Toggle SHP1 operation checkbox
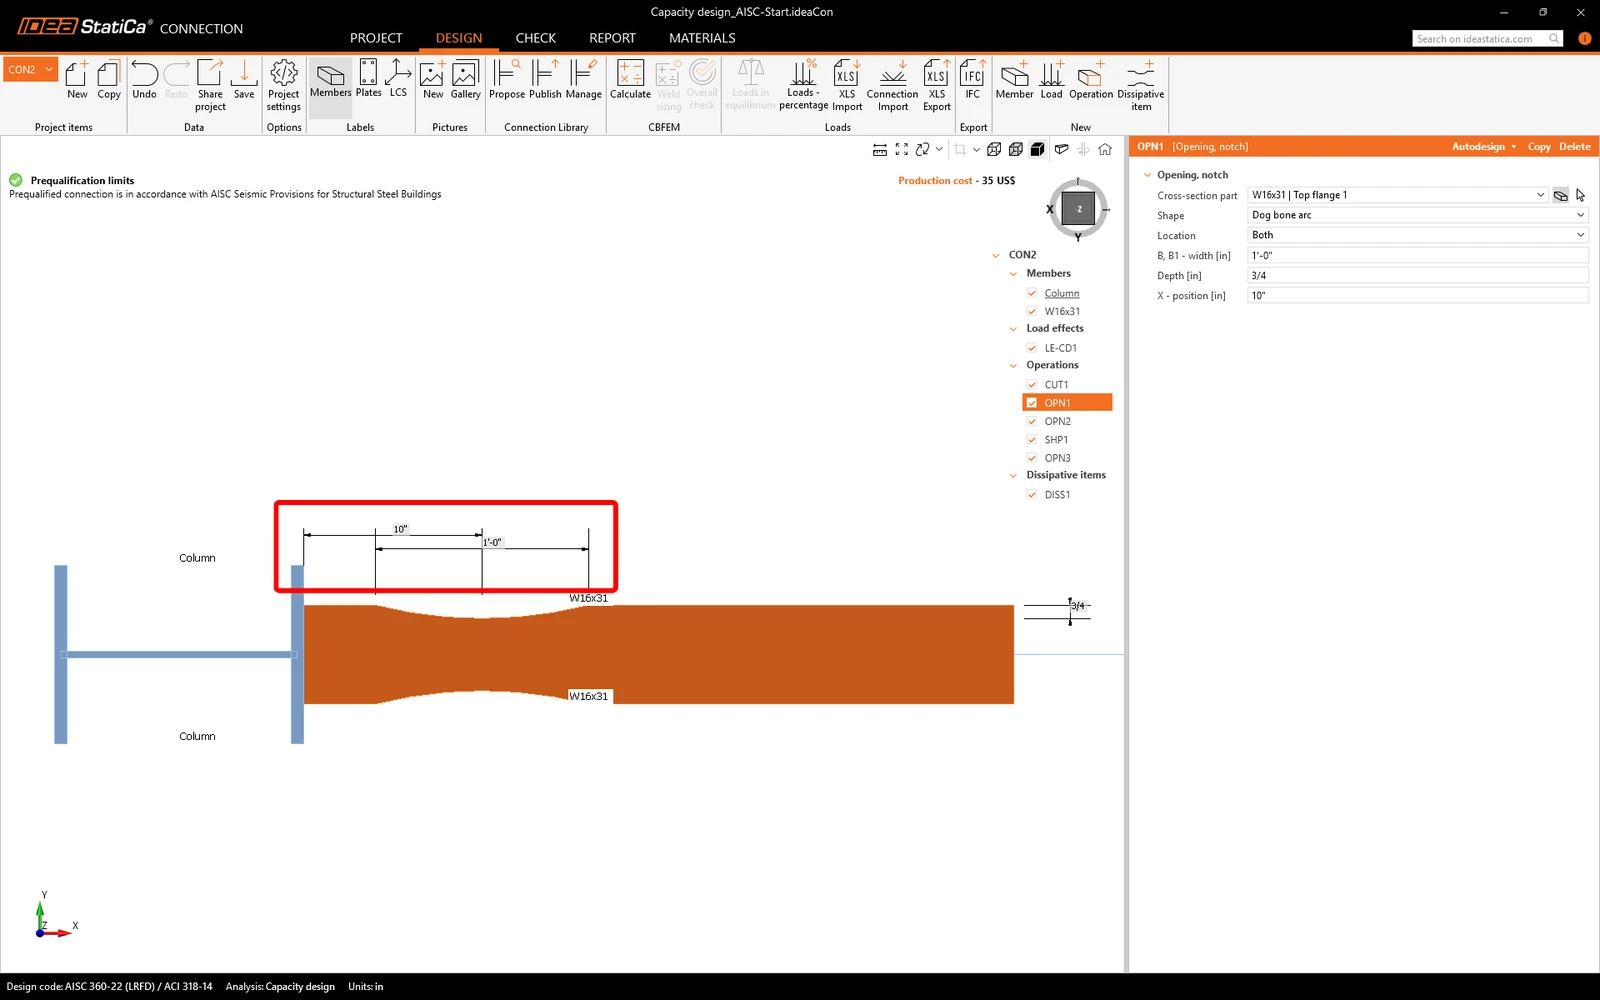 click(x=1032, y=439)
